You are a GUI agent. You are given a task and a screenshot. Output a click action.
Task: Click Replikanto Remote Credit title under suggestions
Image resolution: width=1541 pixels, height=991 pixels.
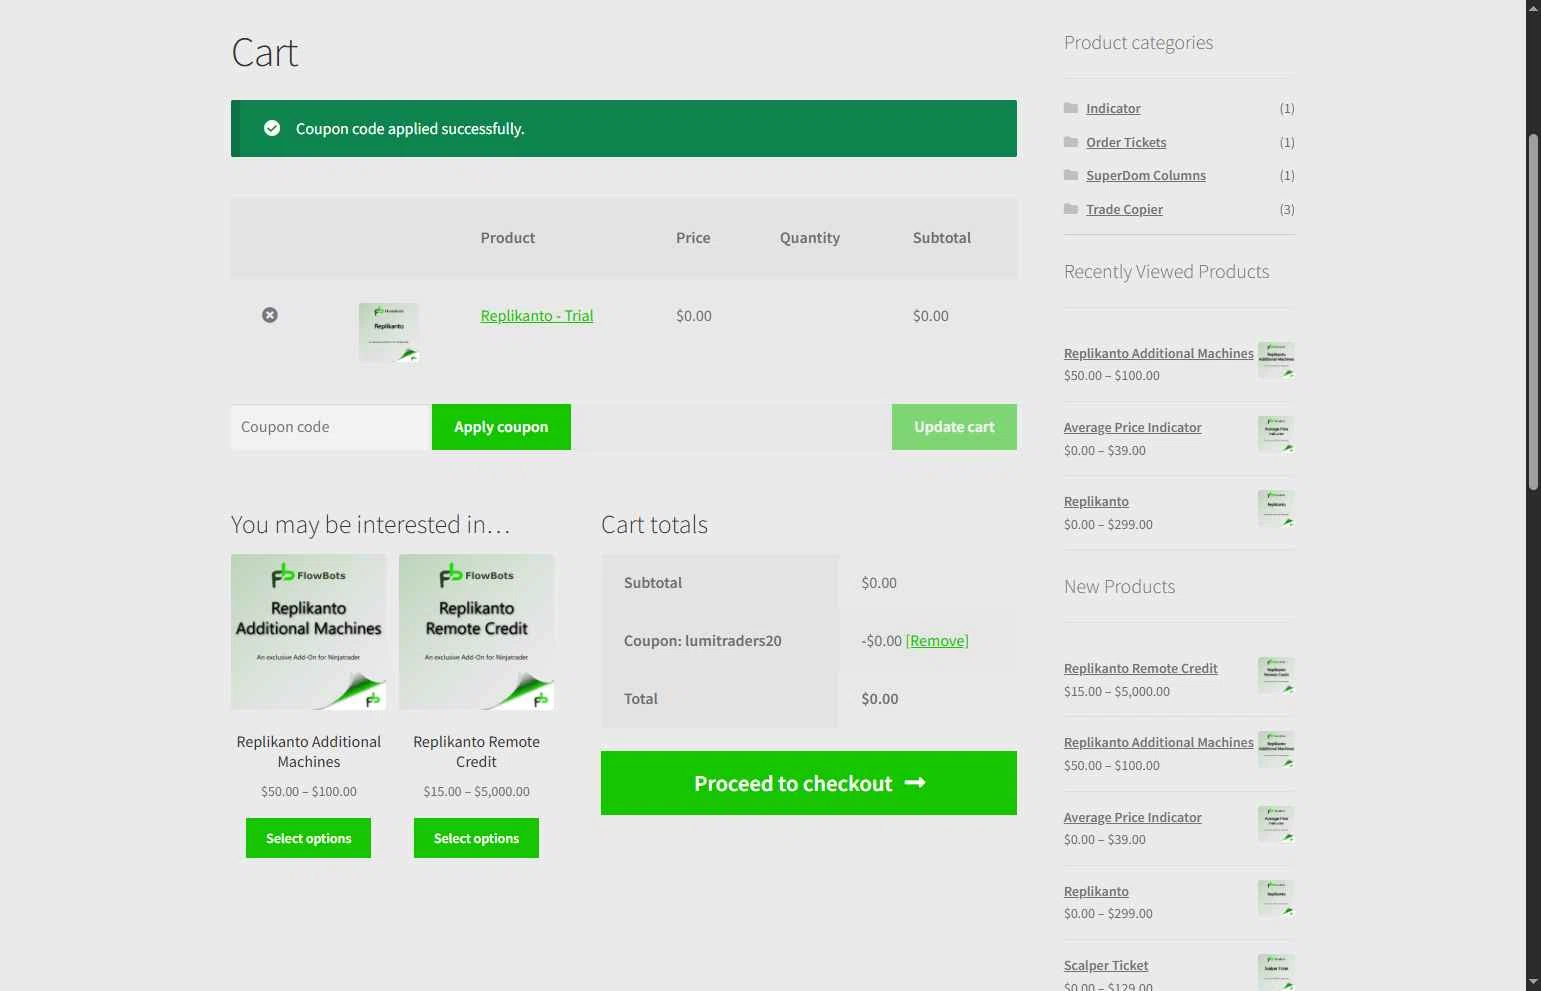[x=476, y=752]
